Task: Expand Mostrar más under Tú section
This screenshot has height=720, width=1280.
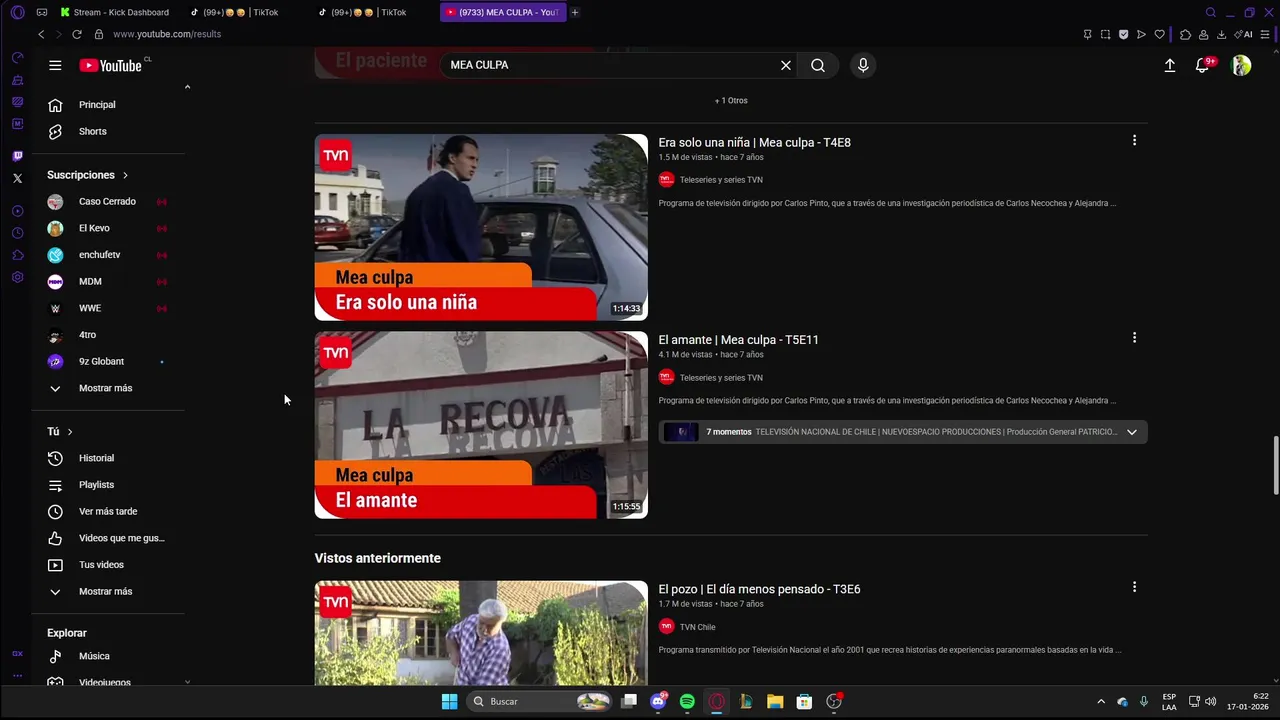Action: tap(110, 591)
